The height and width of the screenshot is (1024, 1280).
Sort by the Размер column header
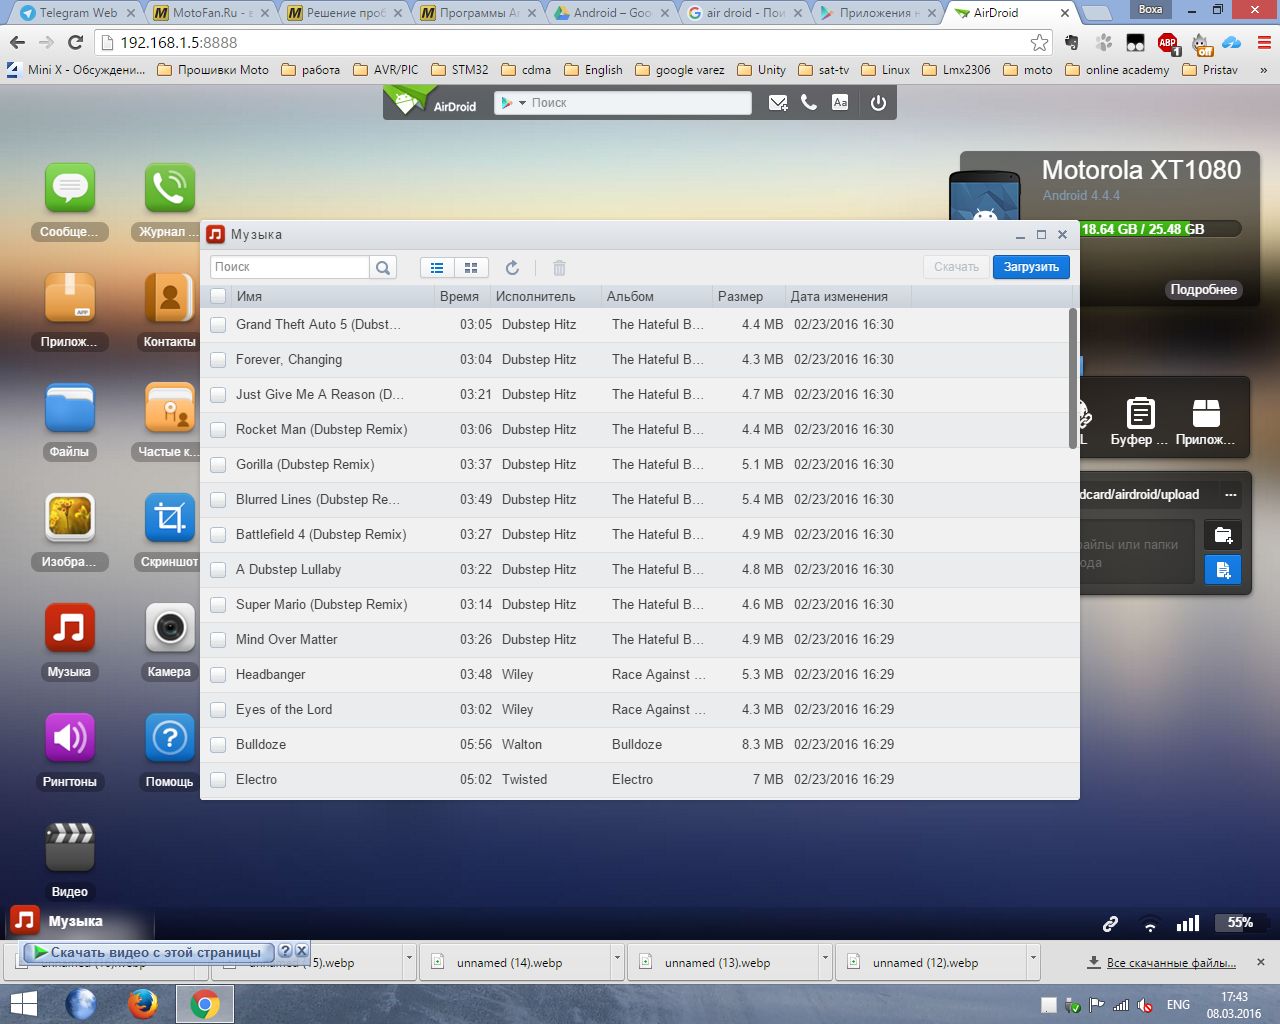[747, 296]
